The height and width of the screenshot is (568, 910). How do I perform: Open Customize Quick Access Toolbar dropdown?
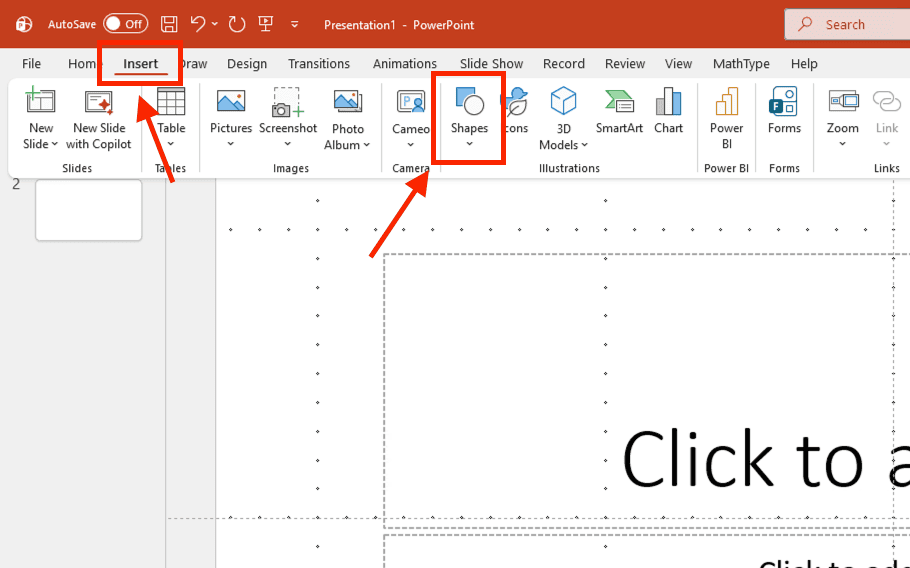[295, 24]
